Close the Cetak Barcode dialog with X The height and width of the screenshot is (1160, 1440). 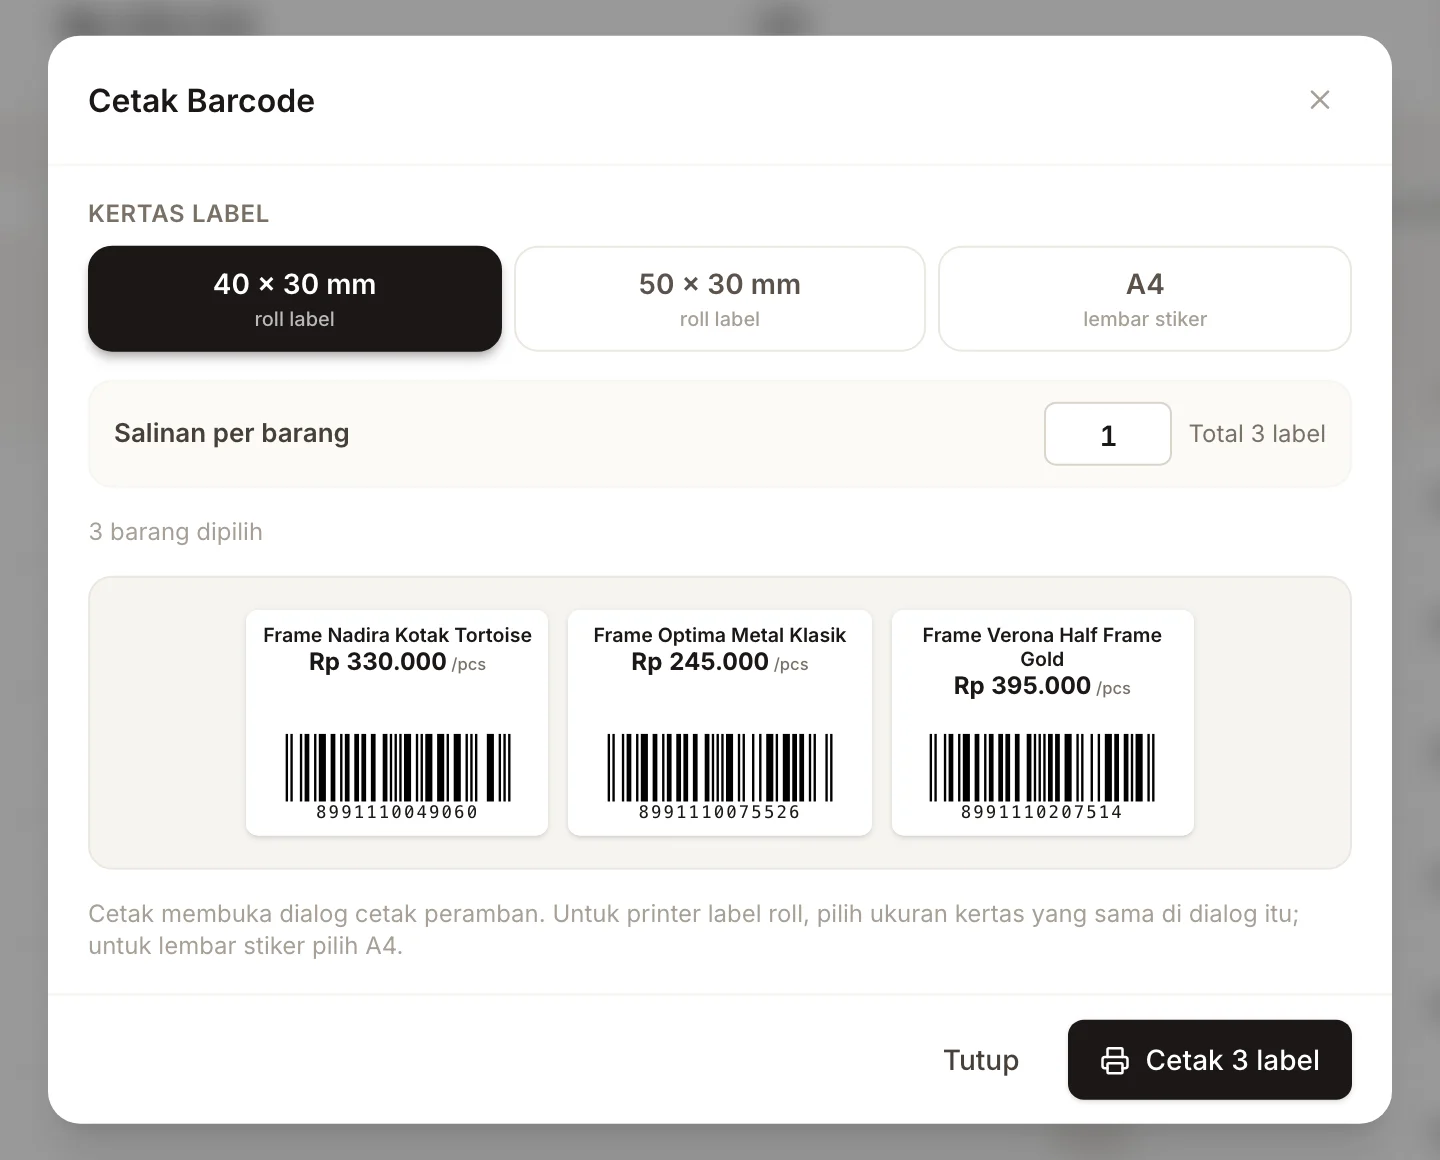coord(1320,100)
